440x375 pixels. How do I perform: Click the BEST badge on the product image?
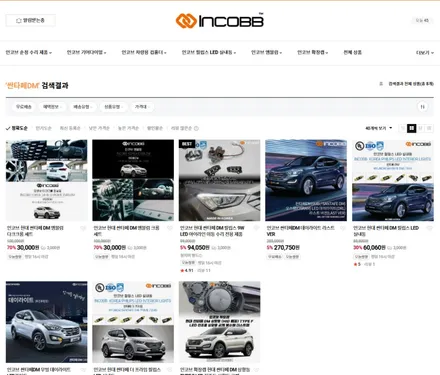coord(187,144)
